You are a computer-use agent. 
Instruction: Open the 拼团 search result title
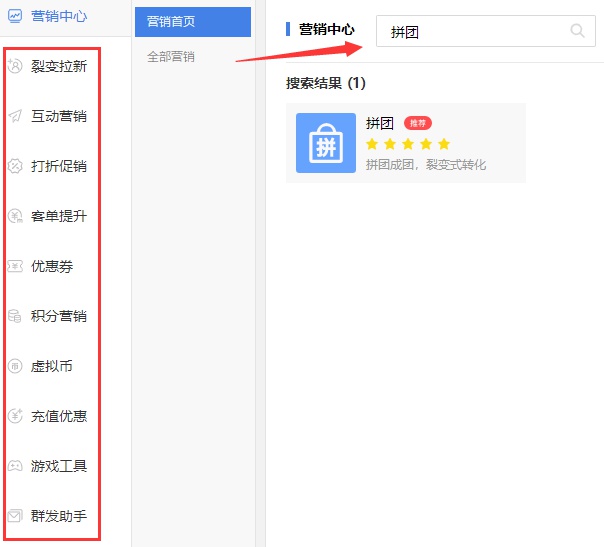380,123
